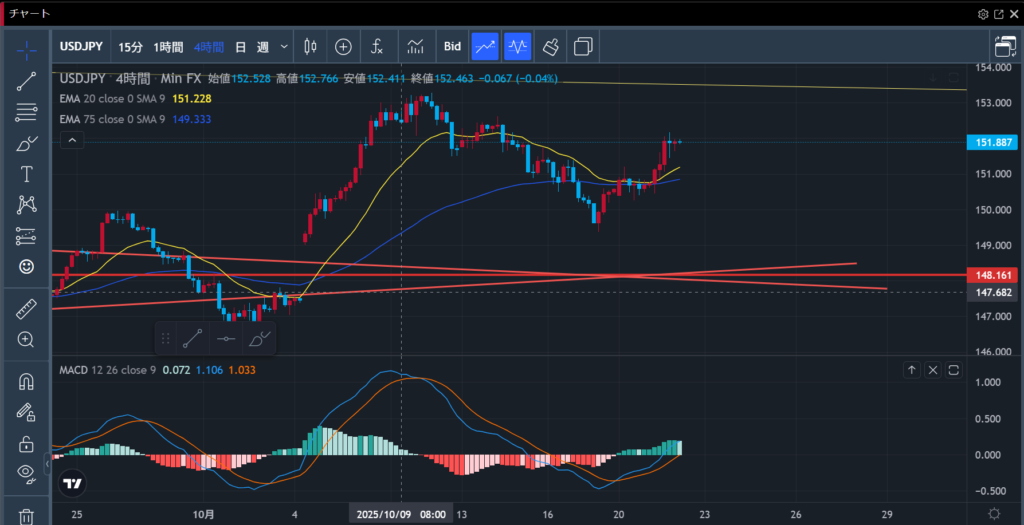Switch to the 15分 timeframe
The height and width of the screenshot is (525, 1024).
[130, 46]
